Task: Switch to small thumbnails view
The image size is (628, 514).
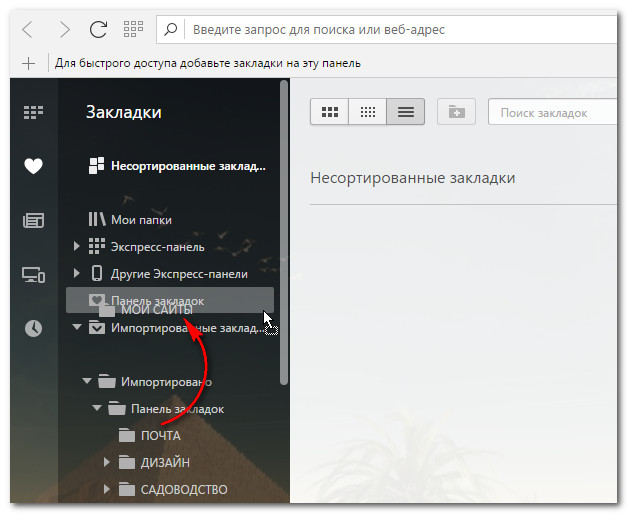Action: 367,112
